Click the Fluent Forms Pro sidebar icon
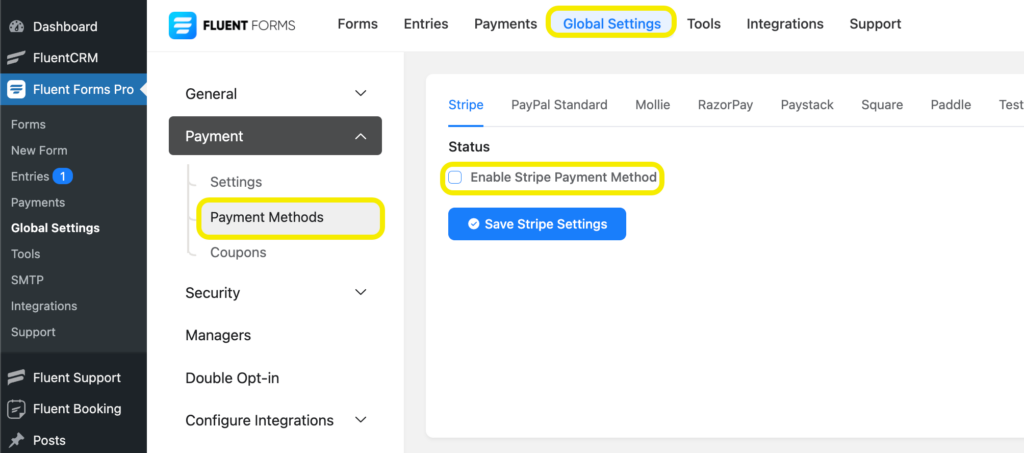Image resolution: width=1024 pixels, height=453 pixels. 16,89
